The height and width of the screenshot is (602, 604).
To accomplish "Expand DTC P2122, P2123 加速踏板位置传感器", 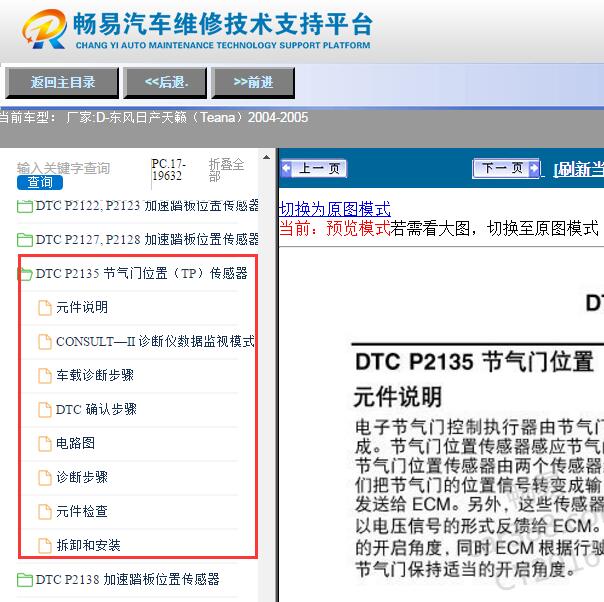I will (x=147, y=206).
